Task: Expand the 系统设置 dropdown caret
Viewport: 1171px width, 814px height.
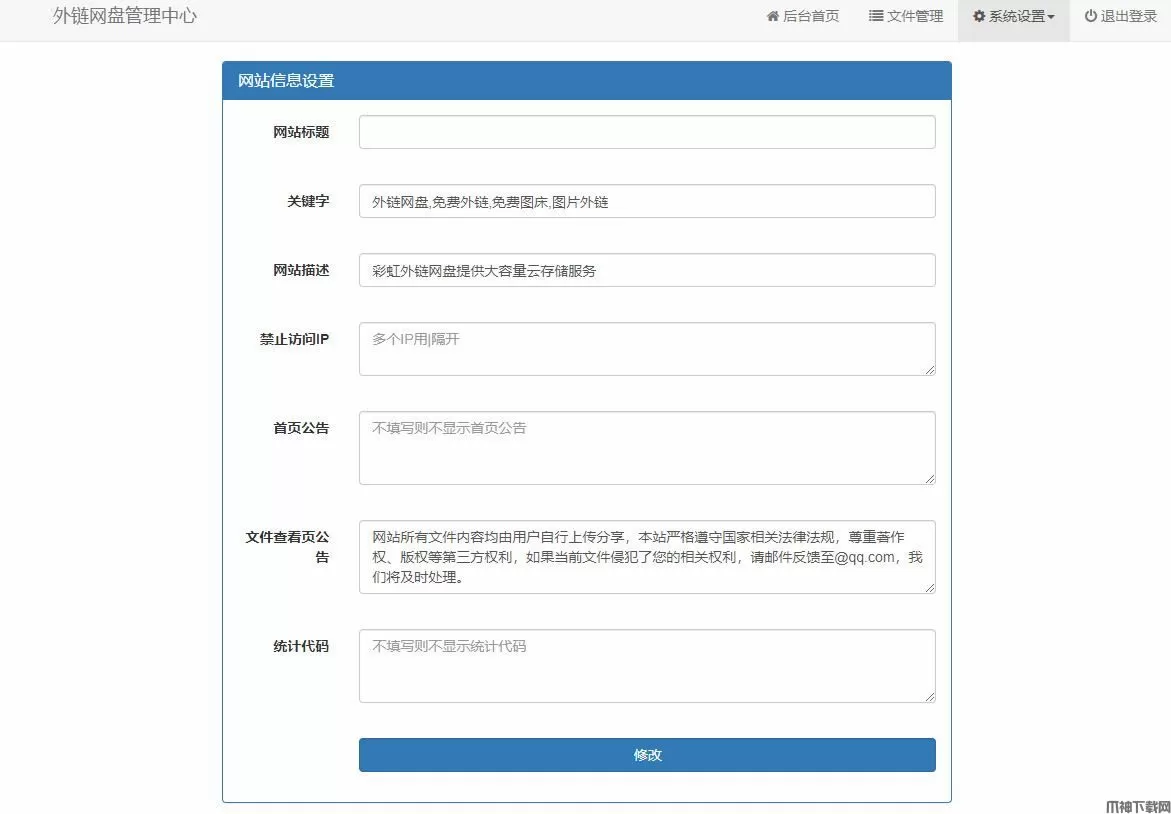Action: point(1052,16)
